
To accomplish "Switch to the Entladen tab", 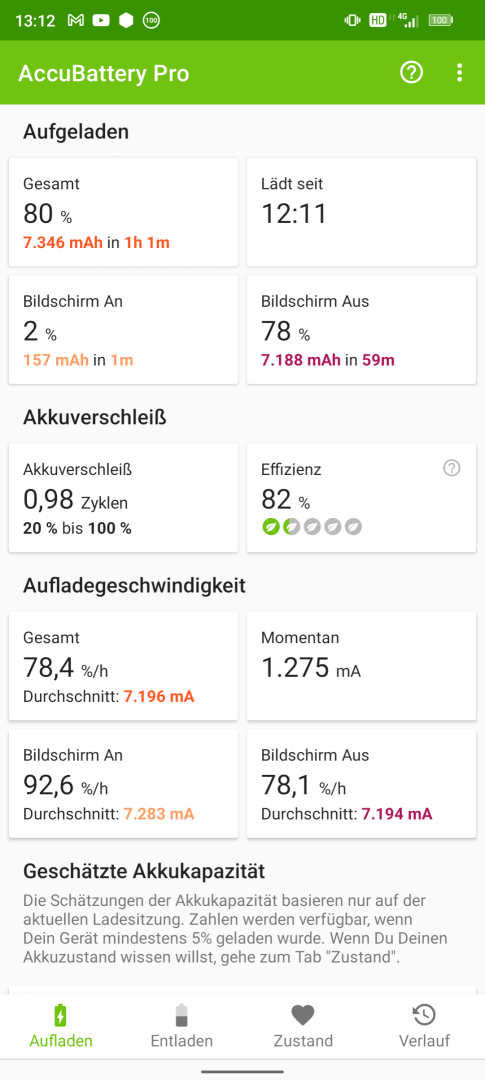I will [x=182, y=1026].
